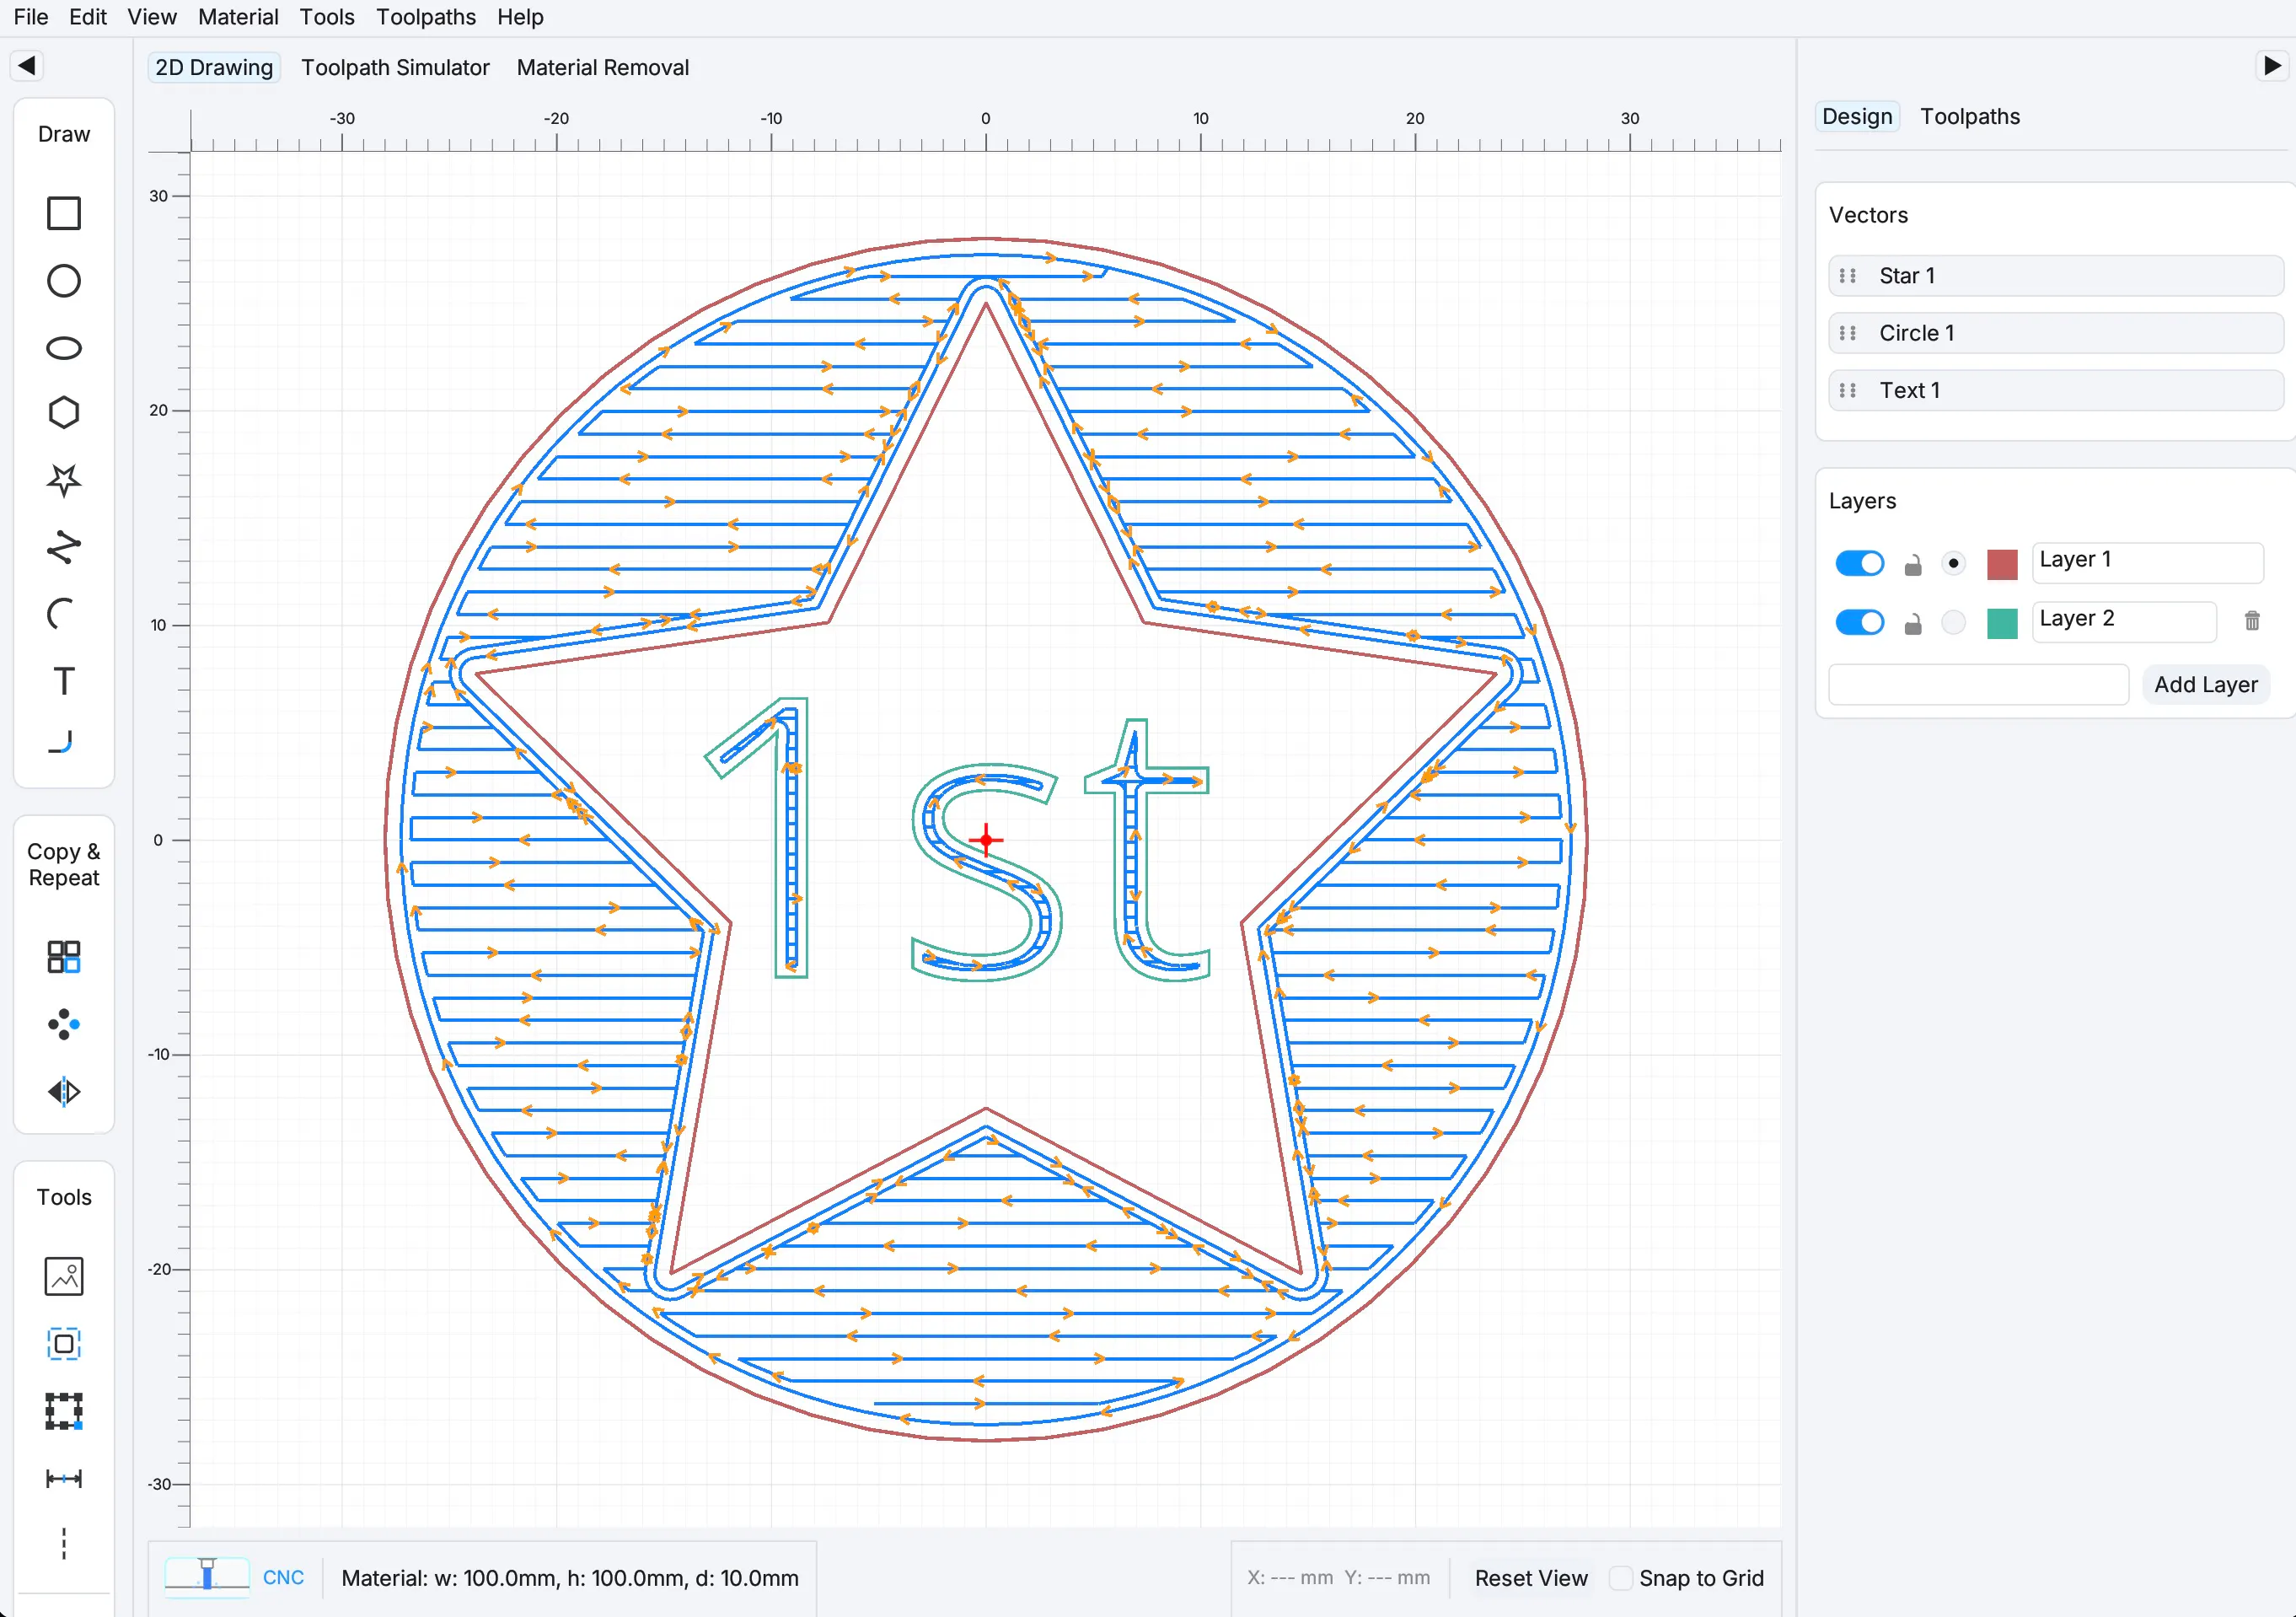
Task: Click Layer 2 lock icon
Action: click(x=1913, y=624)
